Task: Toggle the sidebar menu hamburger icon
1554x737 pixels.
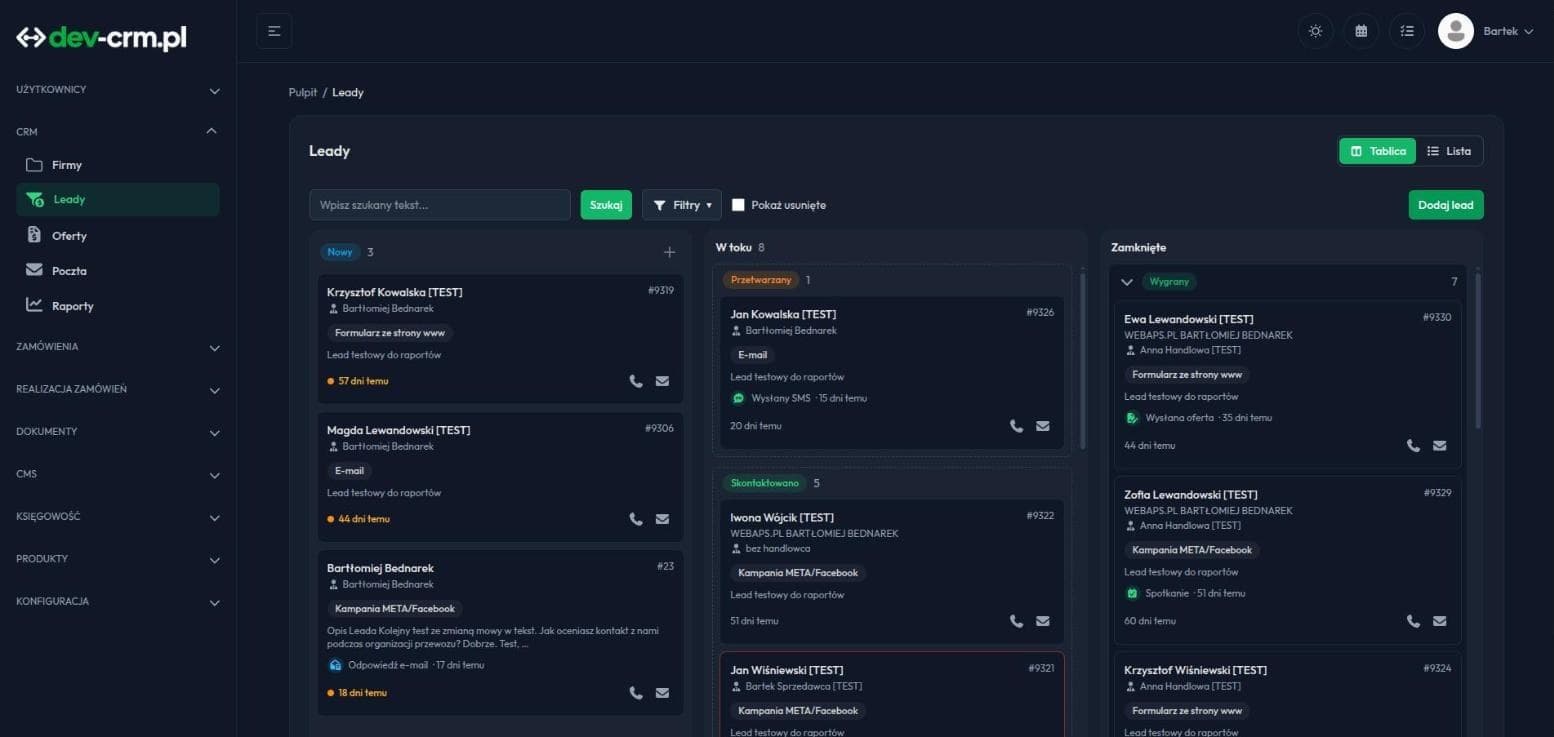Action: (274, 31)
